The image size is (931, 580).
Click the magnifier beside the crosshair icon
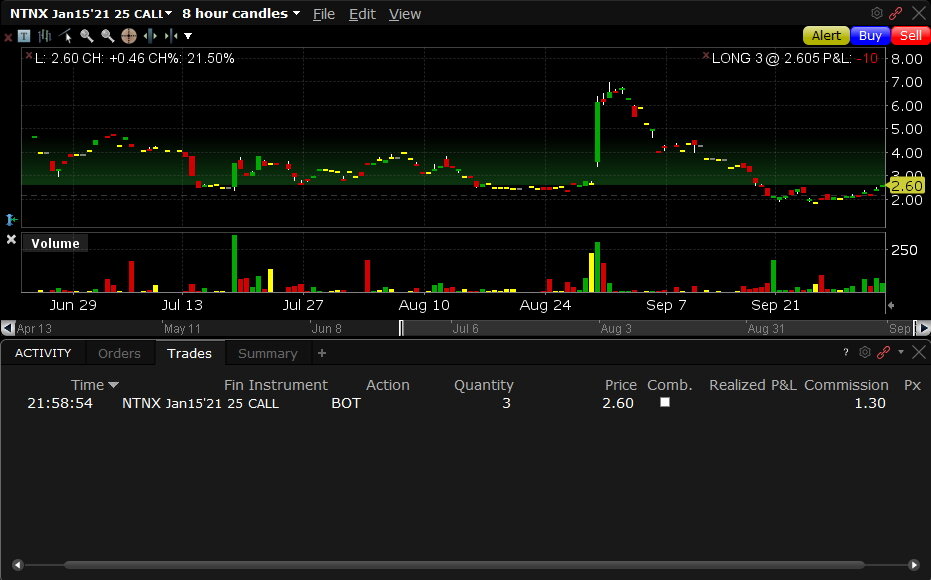(x=107, y=36)
